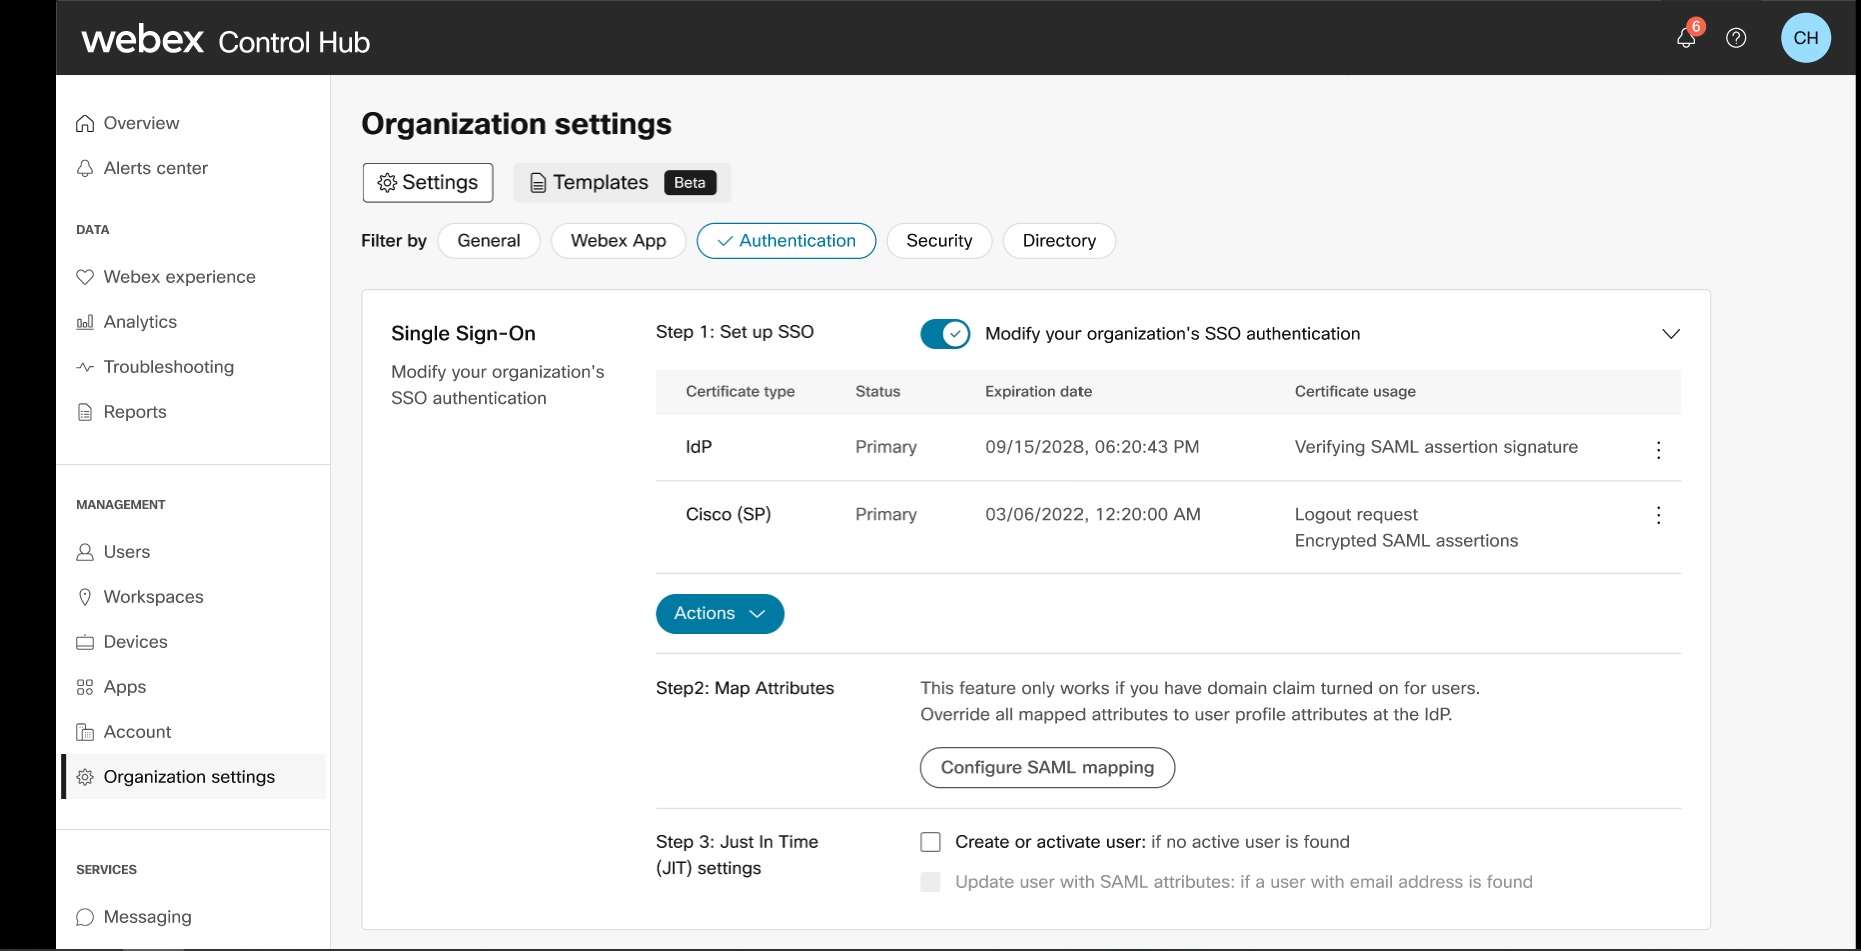This screenshot has height=951, width=1861.
Task: Click the Apps grid icon
Action: pos(85,687)
